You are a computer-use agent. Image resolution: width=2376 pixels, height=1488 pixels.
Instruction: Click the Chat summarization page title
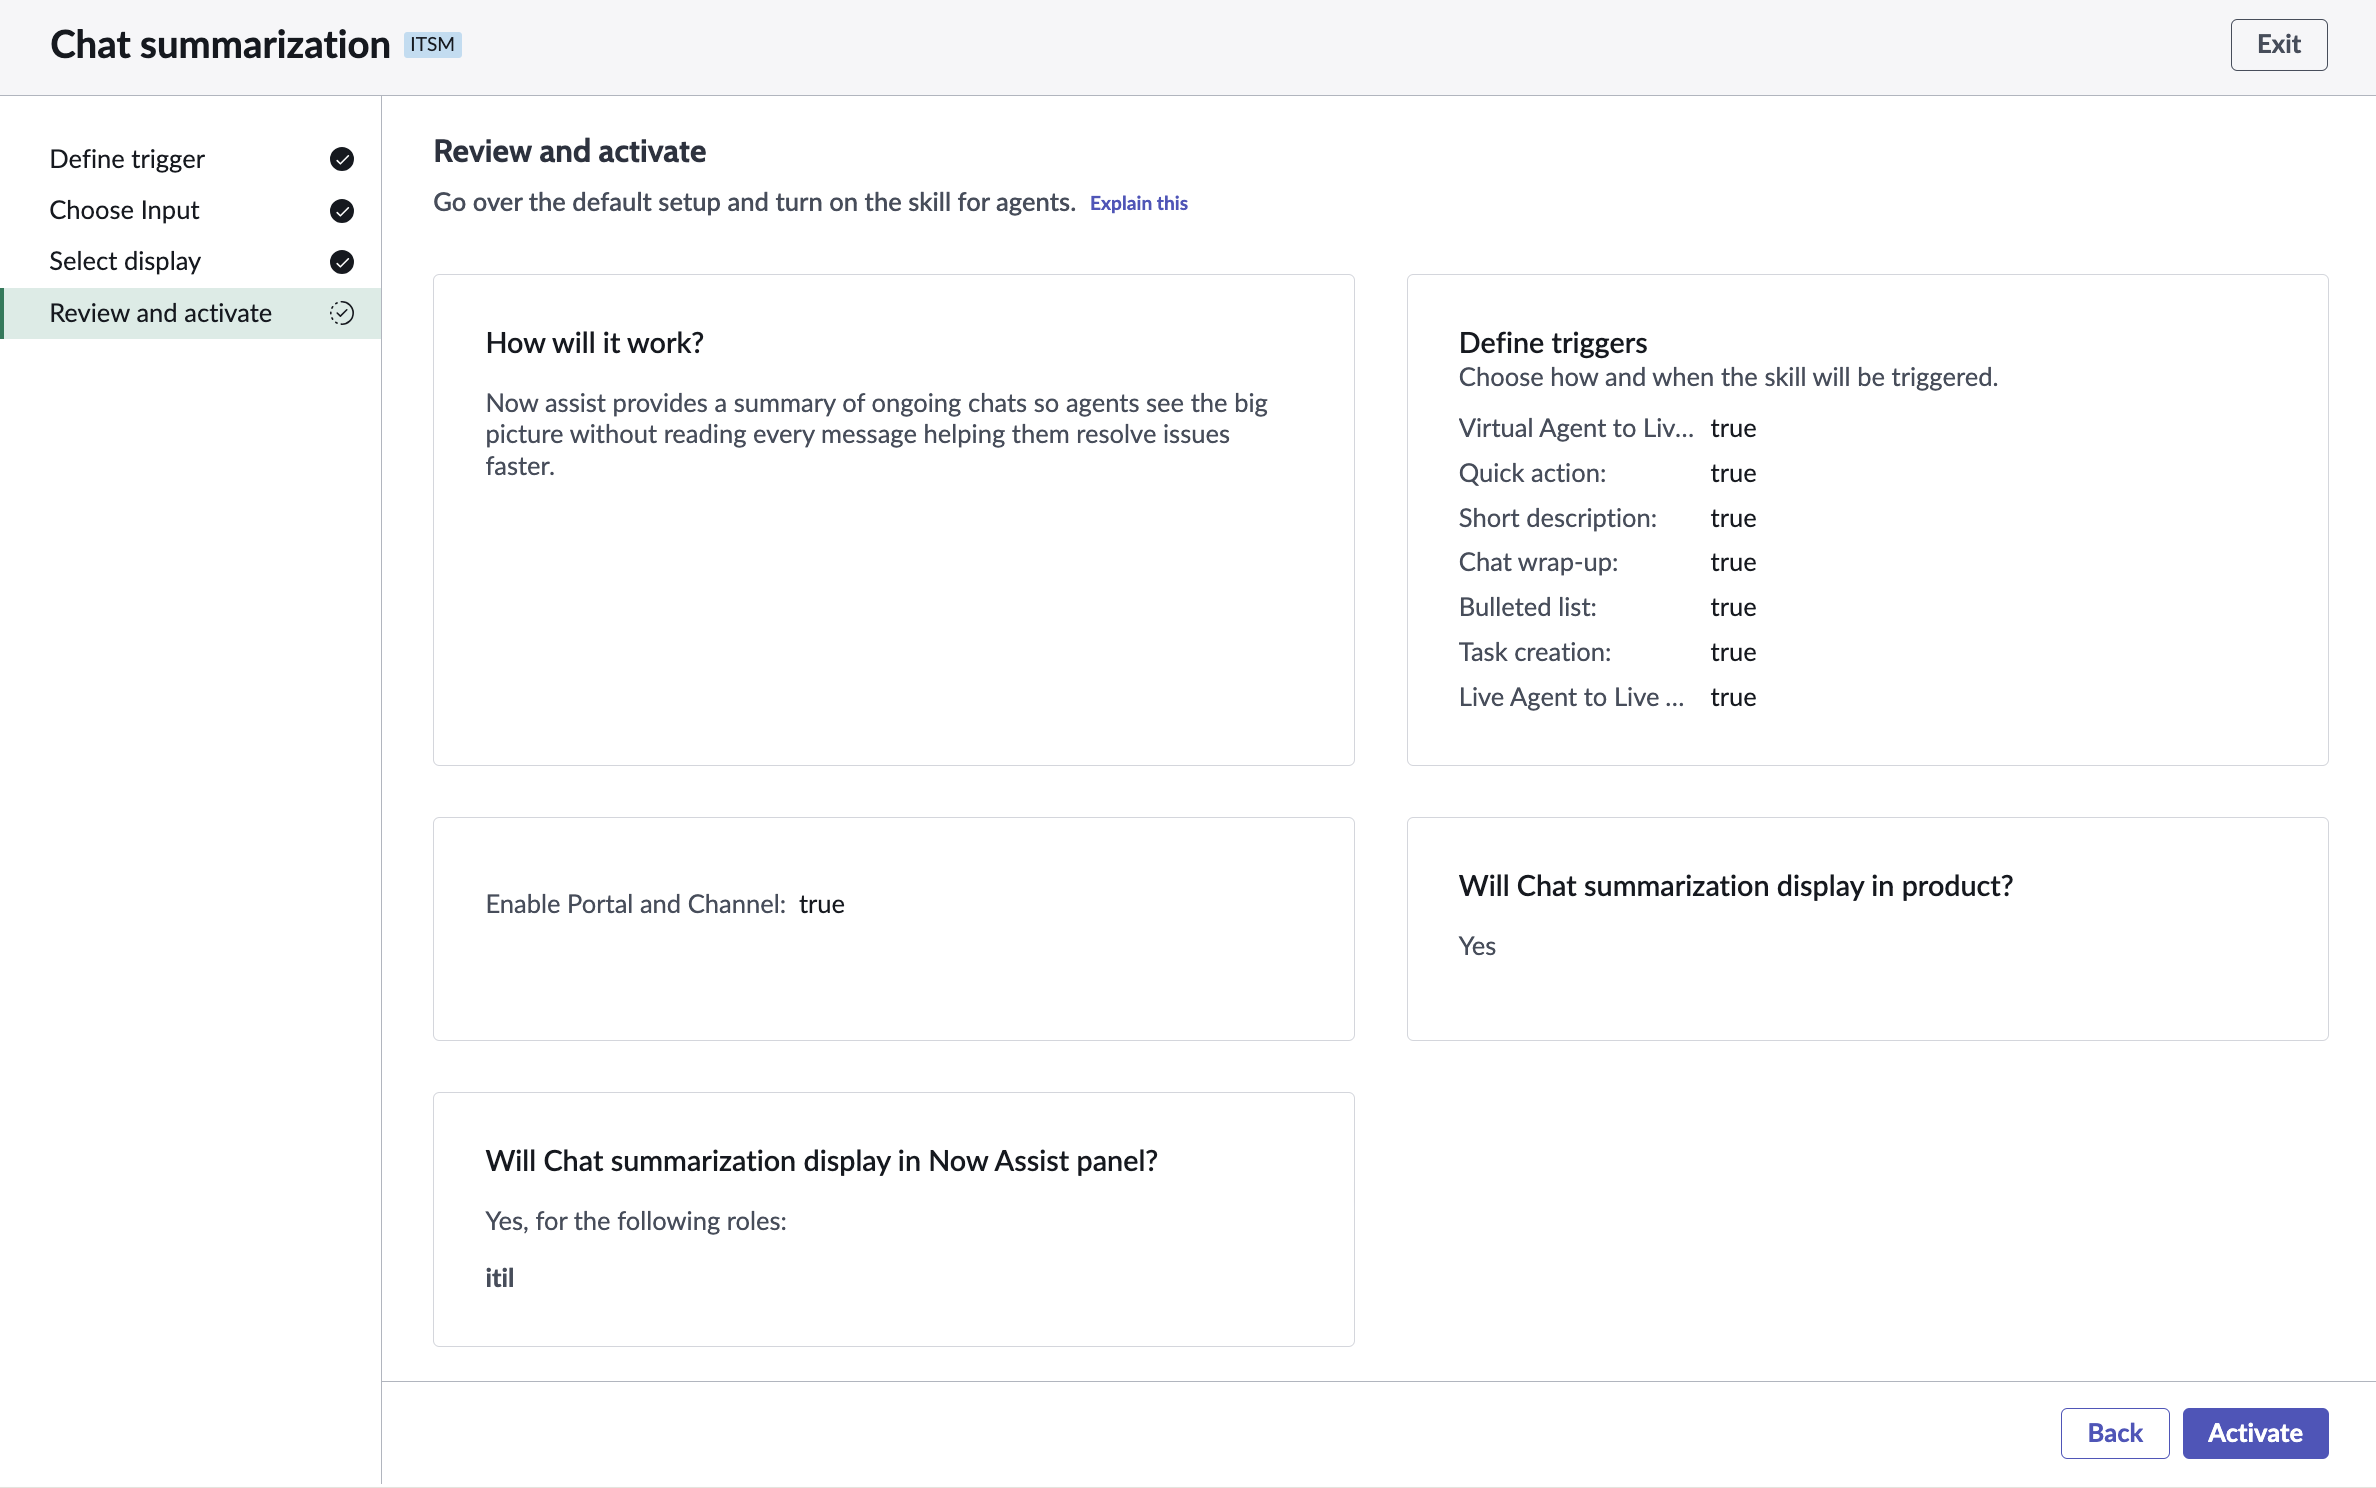pos(220,45)
